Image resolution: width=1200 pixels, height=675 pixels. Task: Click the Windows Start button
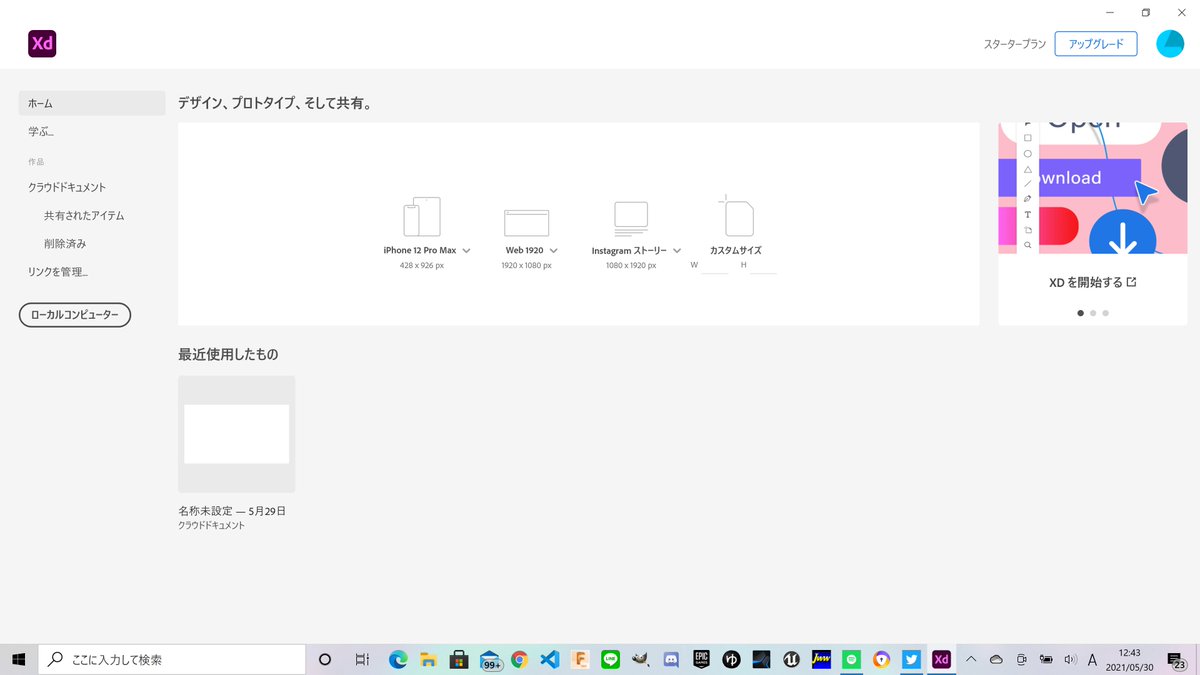coord(17,659)
